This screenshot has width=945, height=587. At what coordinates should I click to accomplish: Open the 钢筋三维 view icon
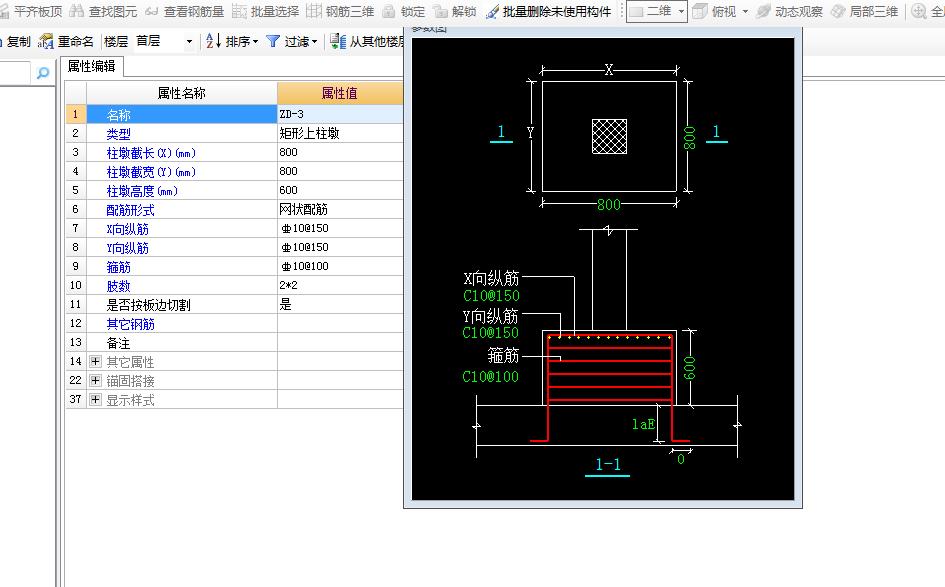point(314,11)
